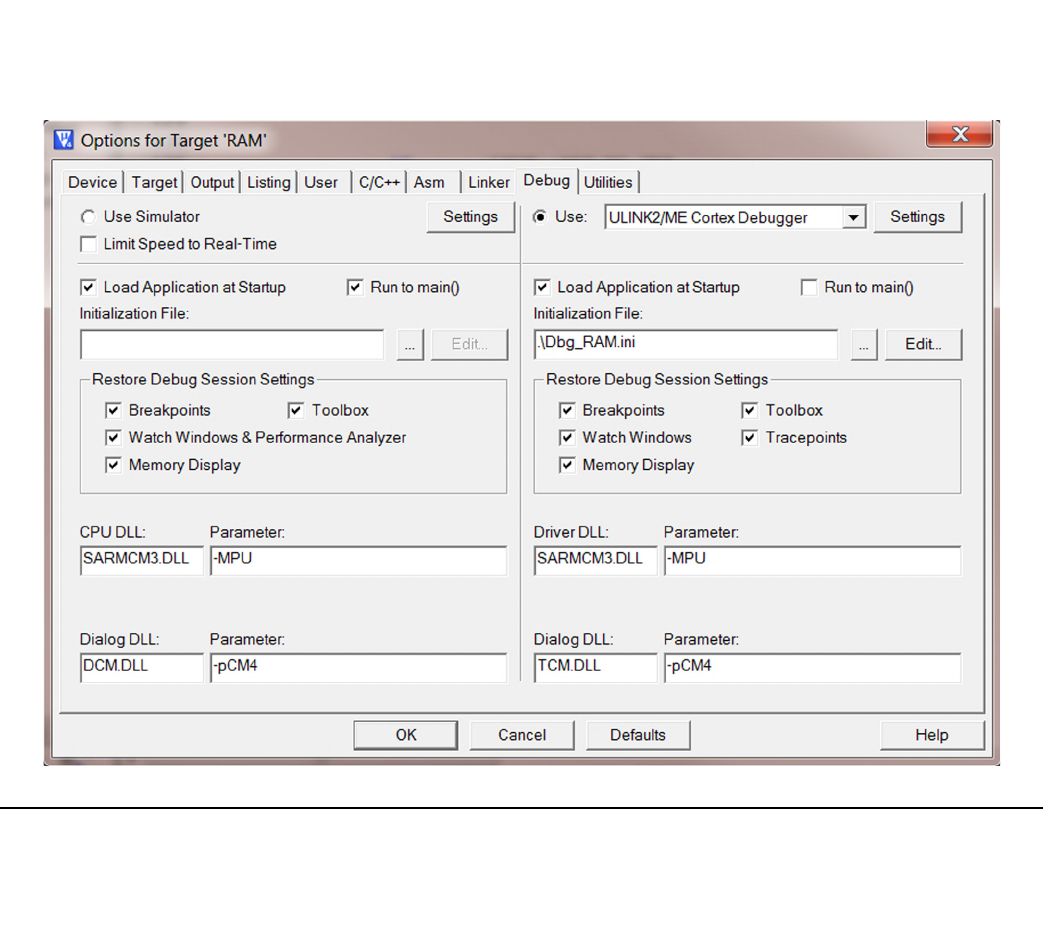Screen dimensions: 1063x926
Task: Click DCM.DLL Parameter field -pCM4
Action: click(358, 667)
